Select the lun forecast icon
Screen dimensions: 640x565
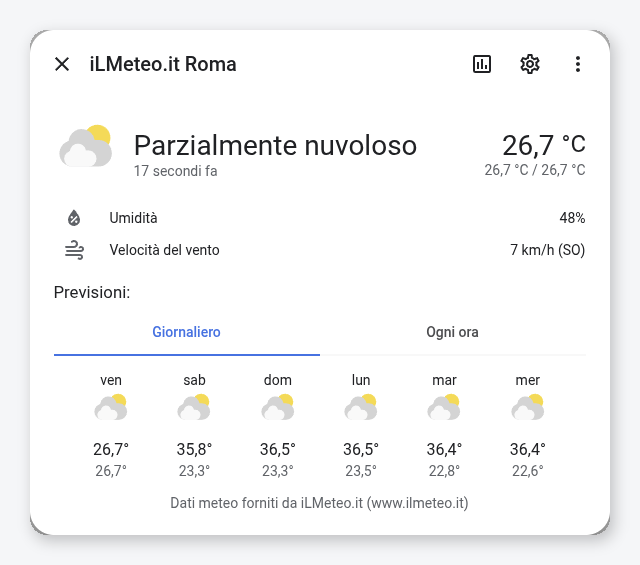pyautogui.click(x=361, y=407)
